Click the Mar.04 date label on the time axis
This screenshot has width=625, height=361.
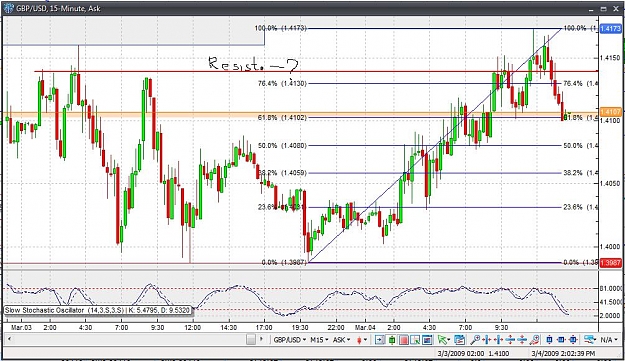[x=365, y=328]
